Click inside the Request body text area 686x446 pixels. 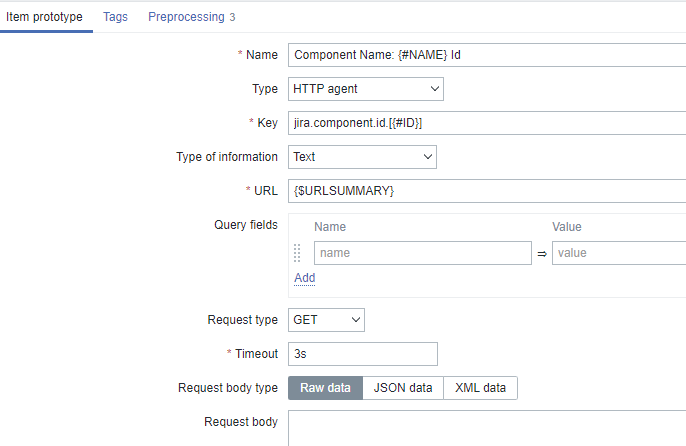(x=486, y=427)
